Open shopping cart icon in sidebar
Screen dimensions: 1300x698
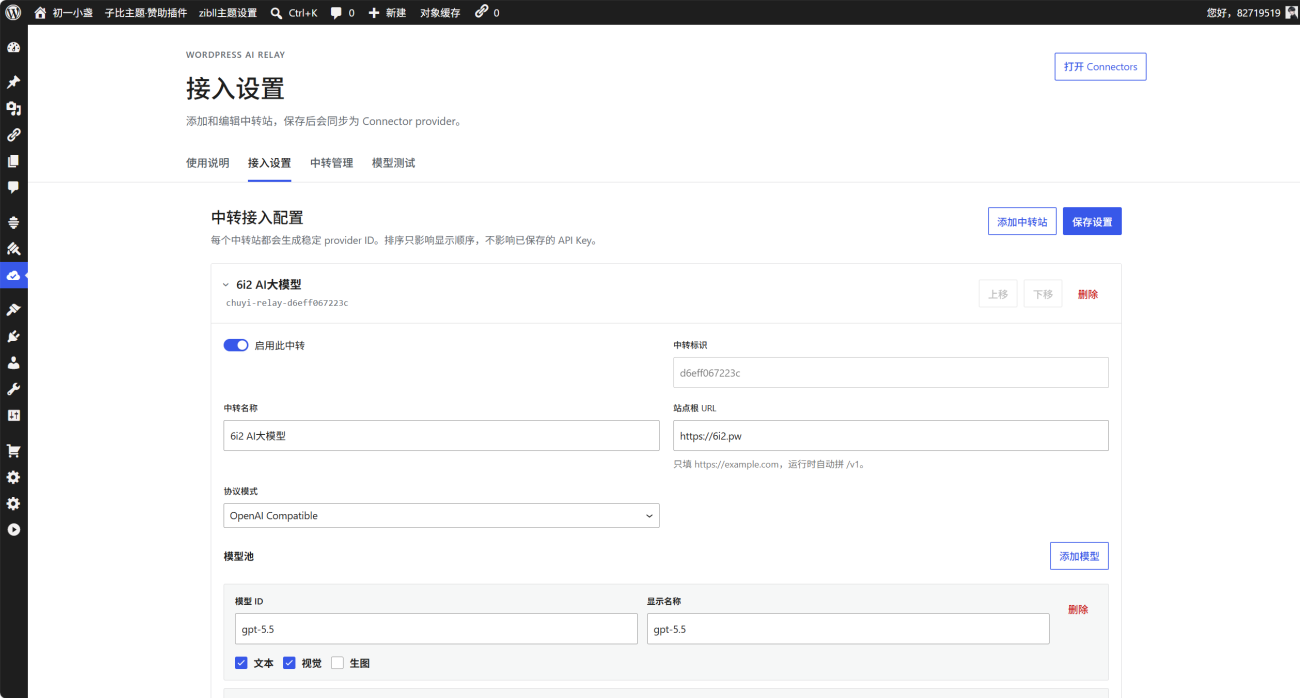coord(14,451)
